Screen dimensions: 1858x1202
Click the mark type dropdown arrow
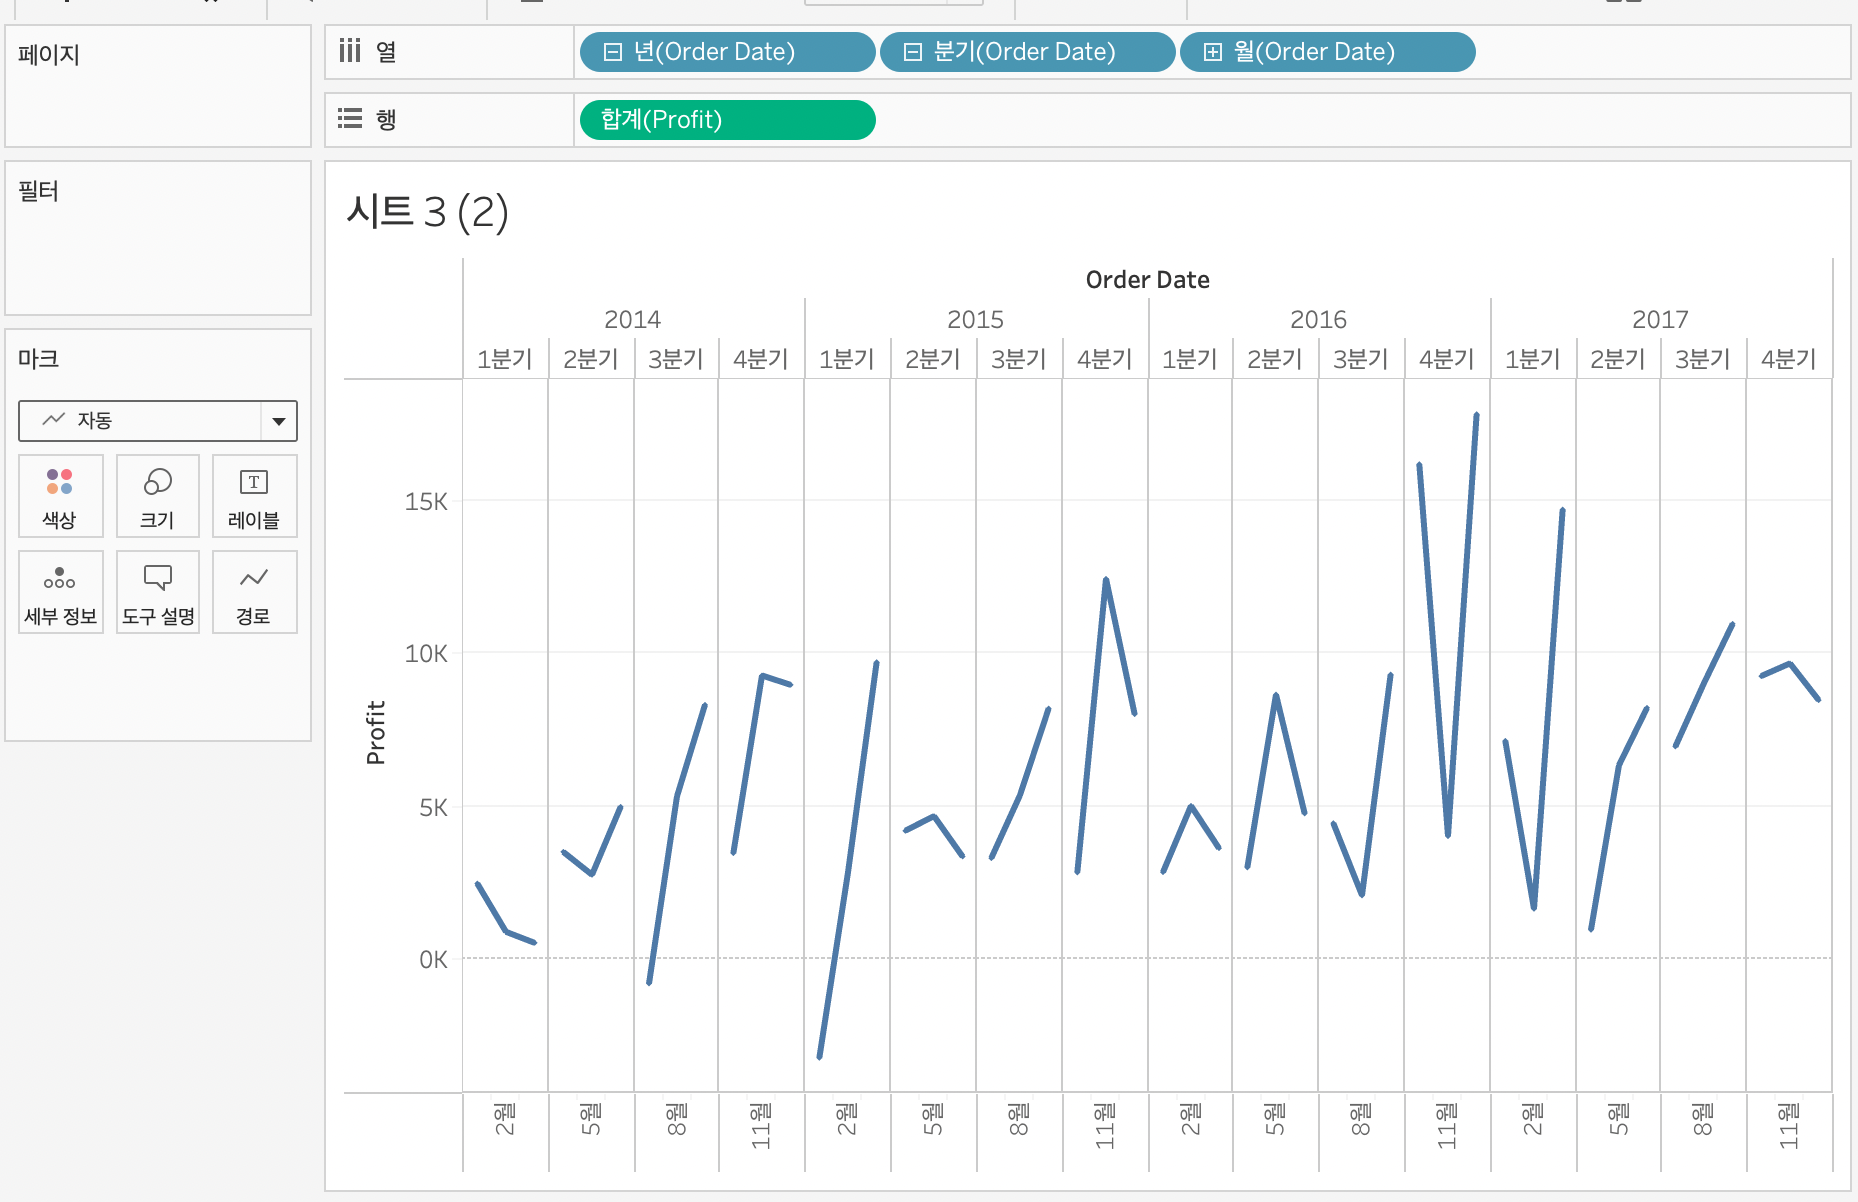pyautogui.click(x=279, y=421)
